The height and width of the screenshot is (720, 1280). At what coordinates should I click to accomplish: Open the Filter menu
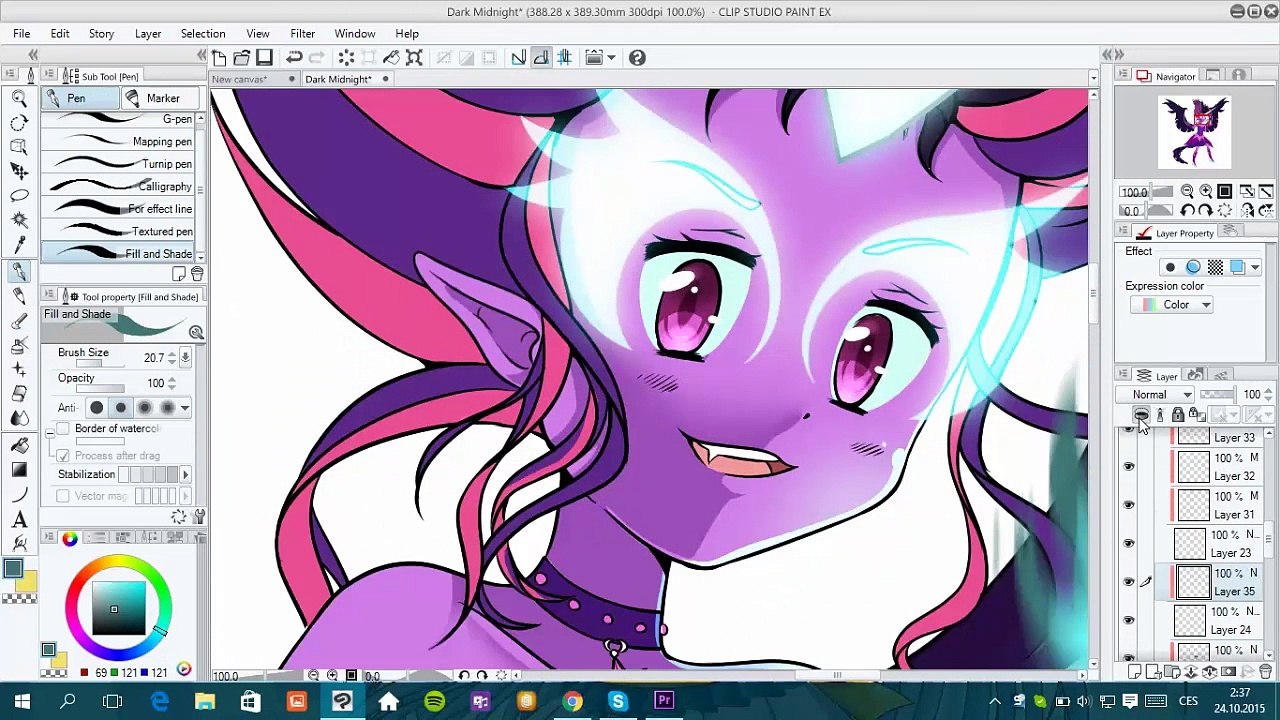[x=302, y=33]
